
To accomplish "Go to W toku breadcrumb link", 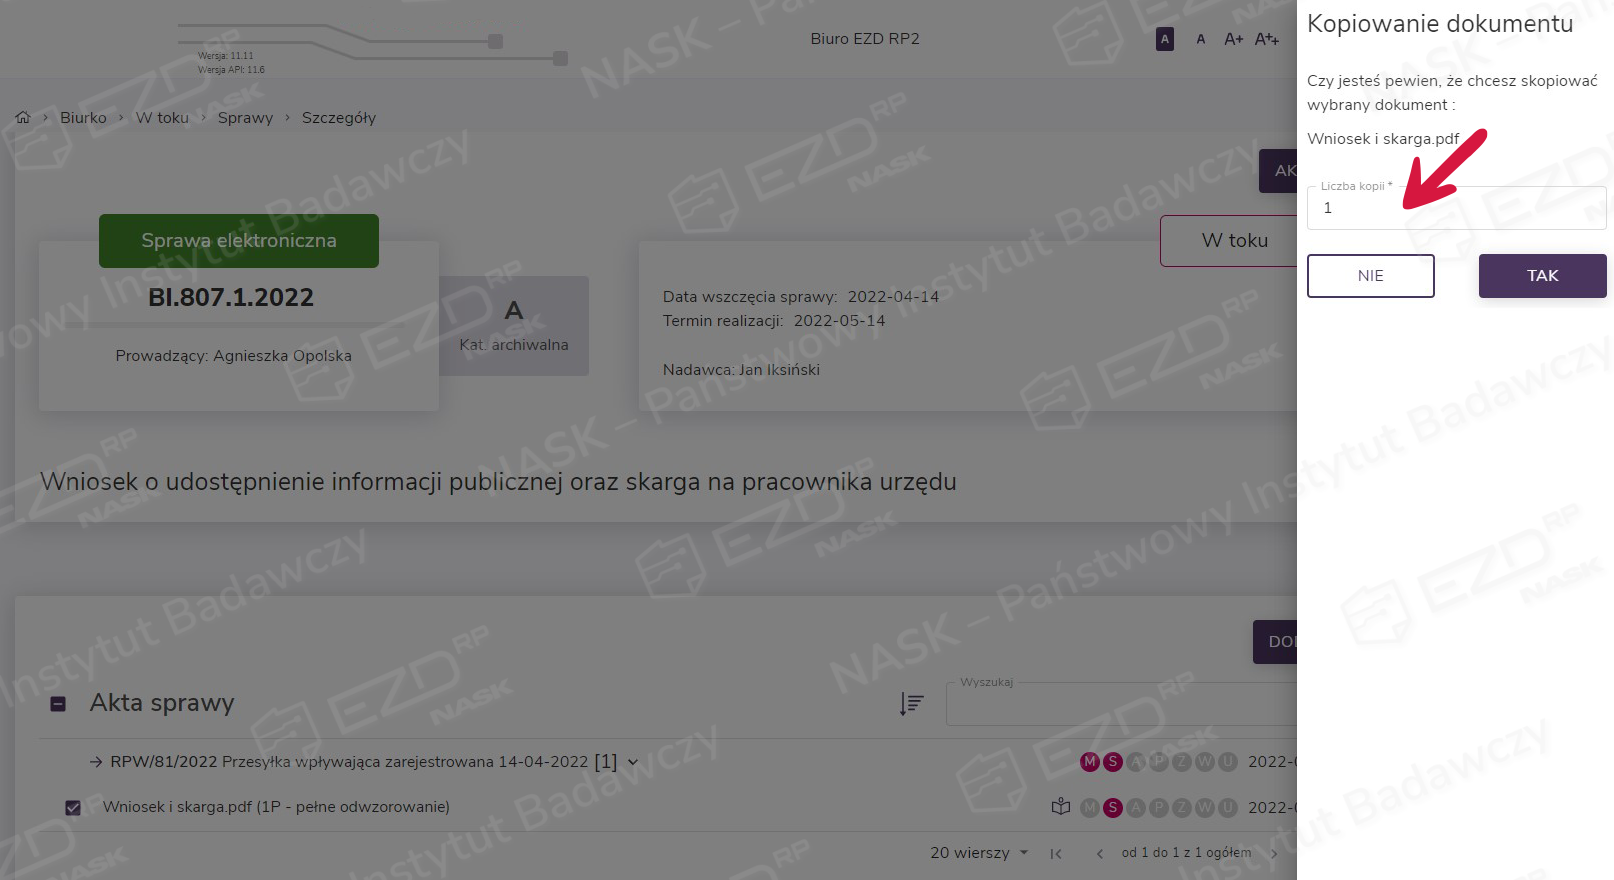I will pos(162,118).
